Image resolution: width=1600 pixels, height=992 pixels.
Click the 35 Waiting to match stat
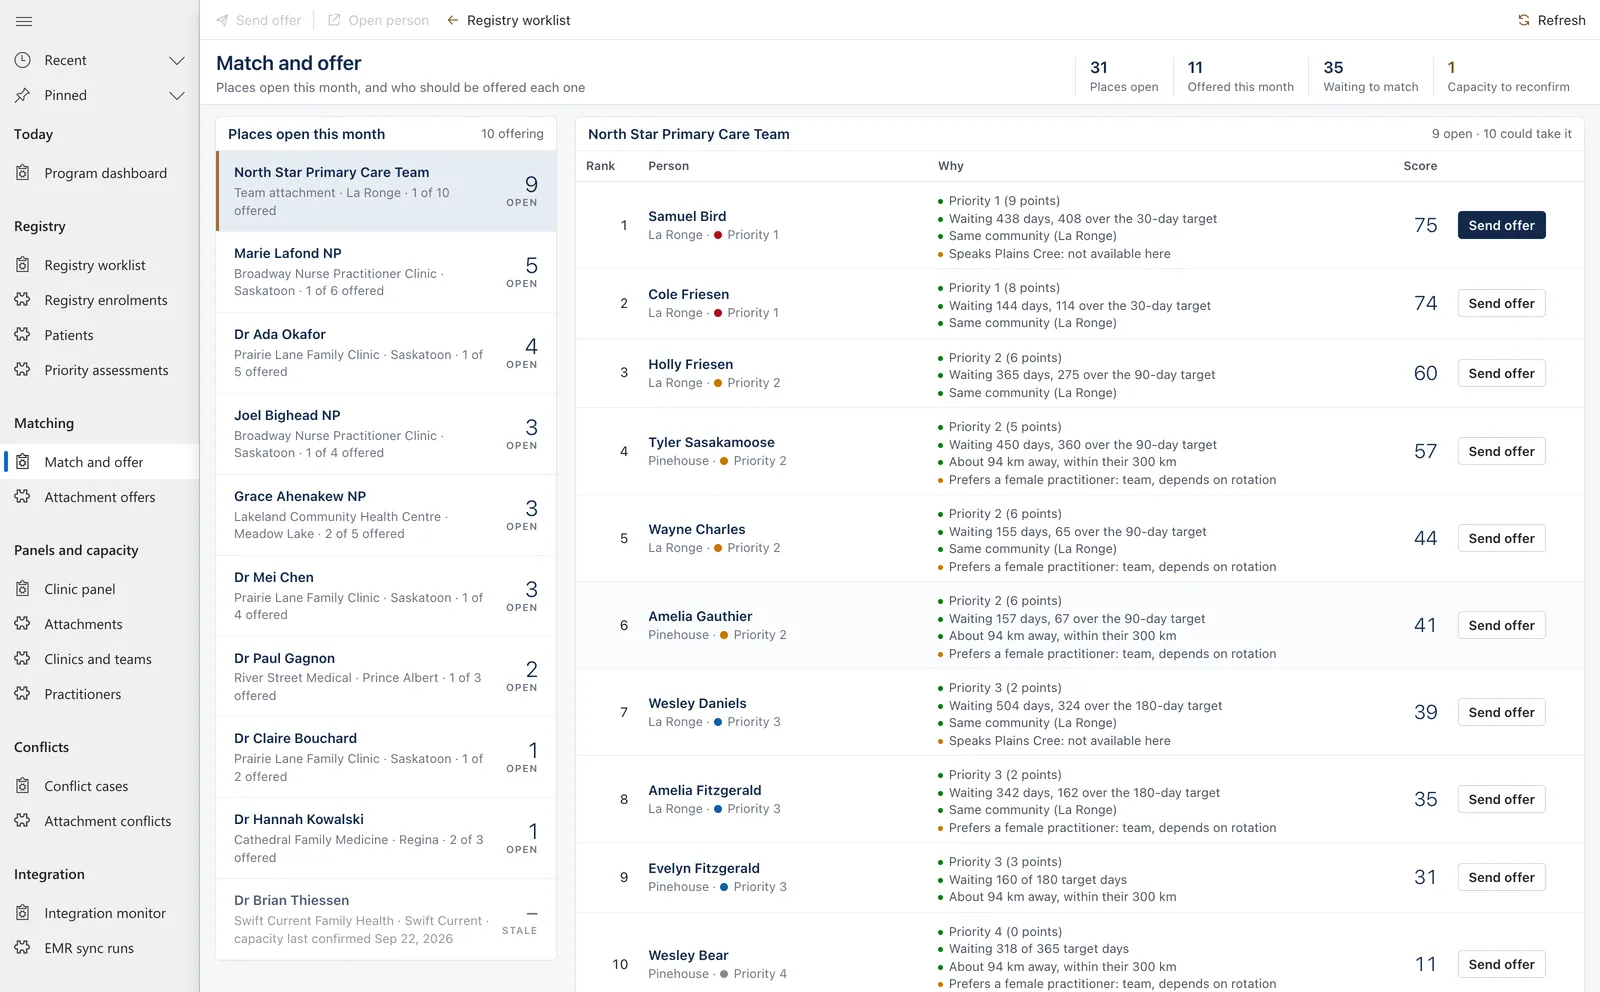point(1370,76)
